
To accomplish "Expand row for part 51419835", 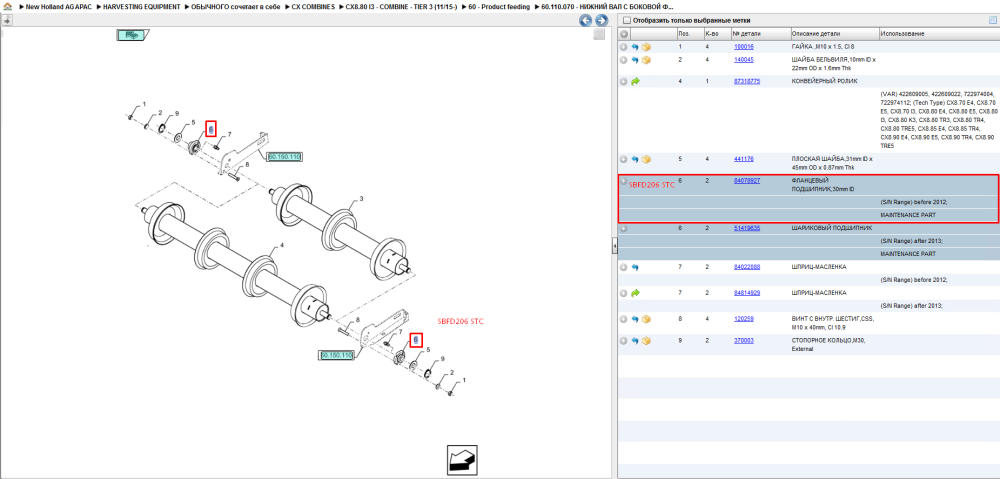I will 624,228.
